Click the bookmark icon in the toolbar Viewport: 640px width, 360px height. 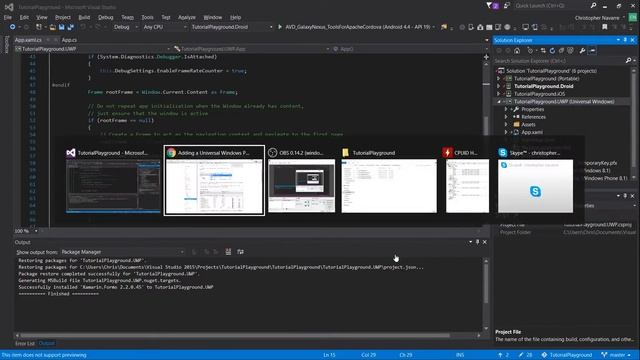(604, 27)
